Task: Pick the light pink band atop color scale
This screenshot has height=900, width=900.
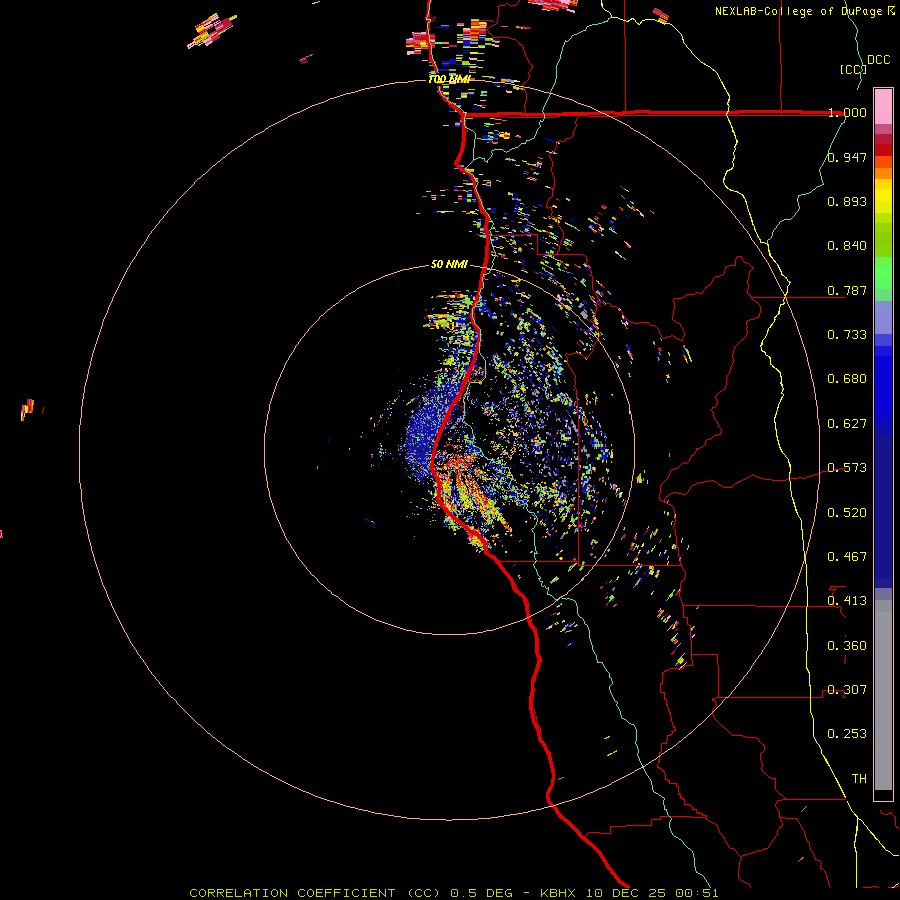Action: (x=883, y=106)
